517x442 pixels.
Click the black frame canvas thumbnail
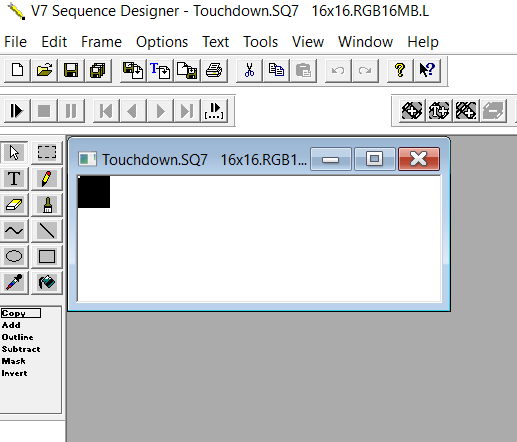tap(94, 192)
